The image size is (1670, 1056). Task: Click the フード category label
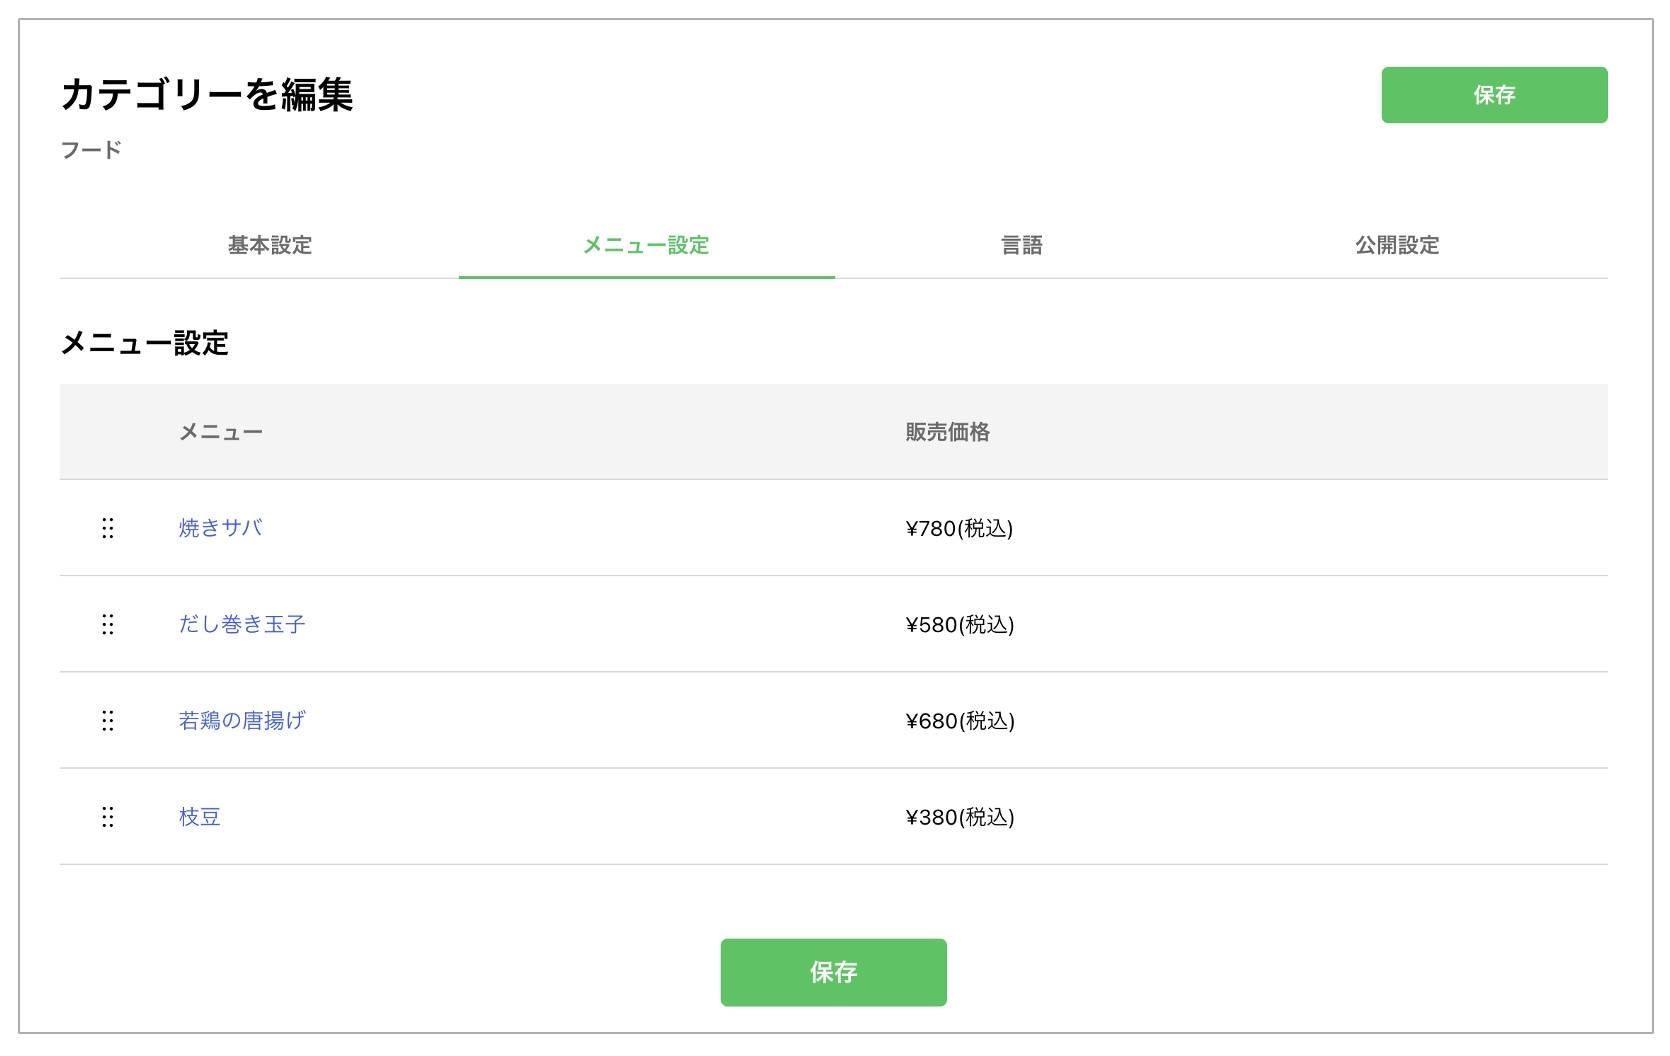(91, 151)
